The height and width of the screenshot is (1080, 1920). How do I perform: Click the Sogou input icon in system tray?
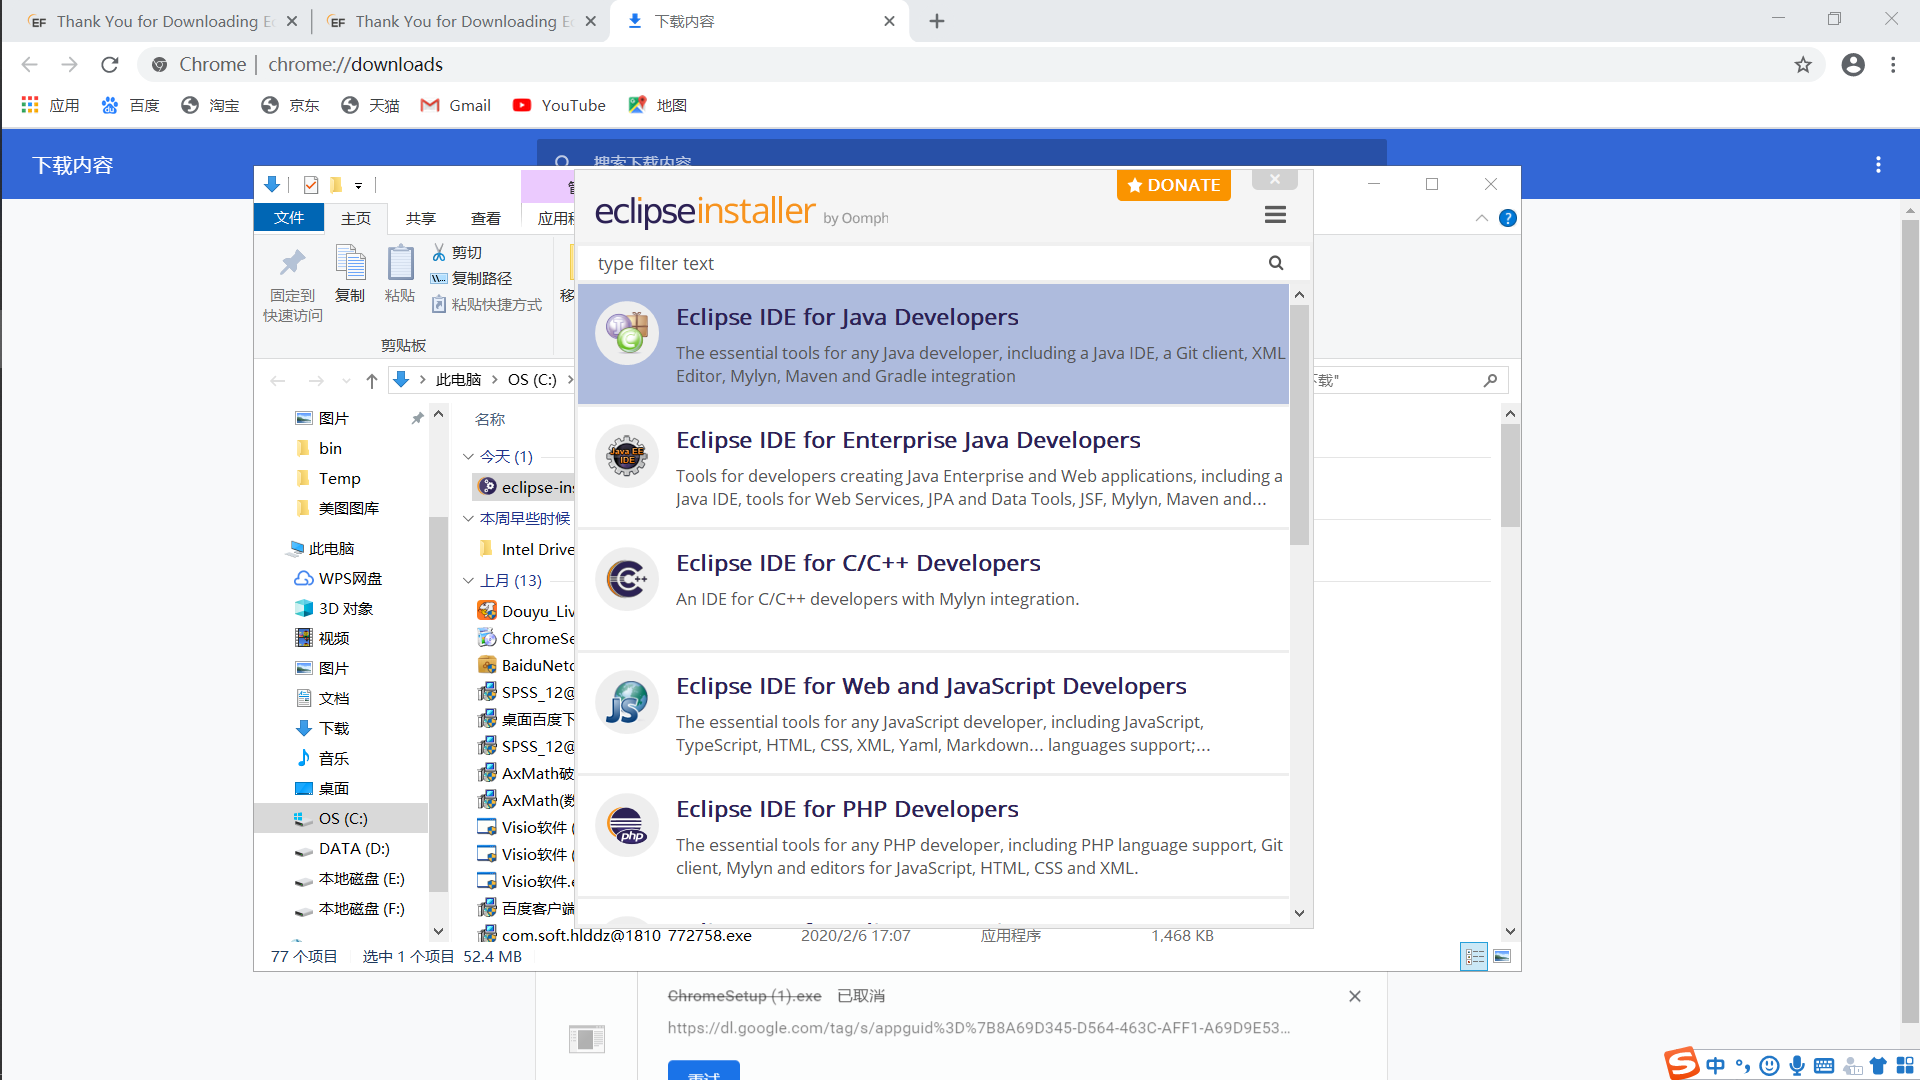[x=1683, y=1064]
